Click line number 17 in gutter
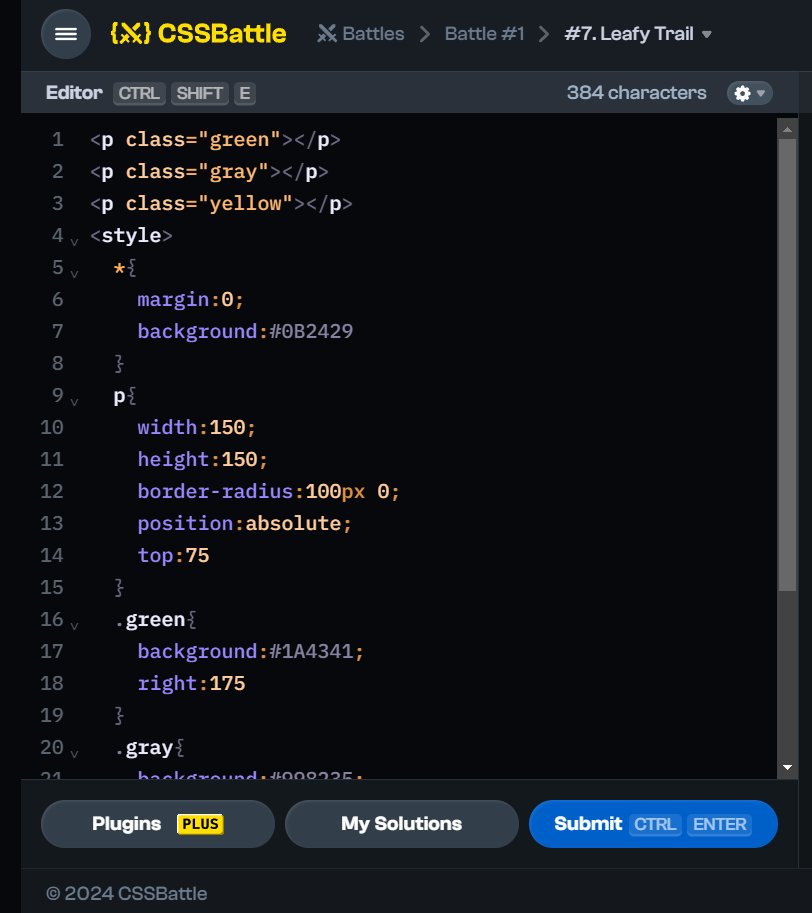Viewport: 812px width, 913px height. click(52, 652)
